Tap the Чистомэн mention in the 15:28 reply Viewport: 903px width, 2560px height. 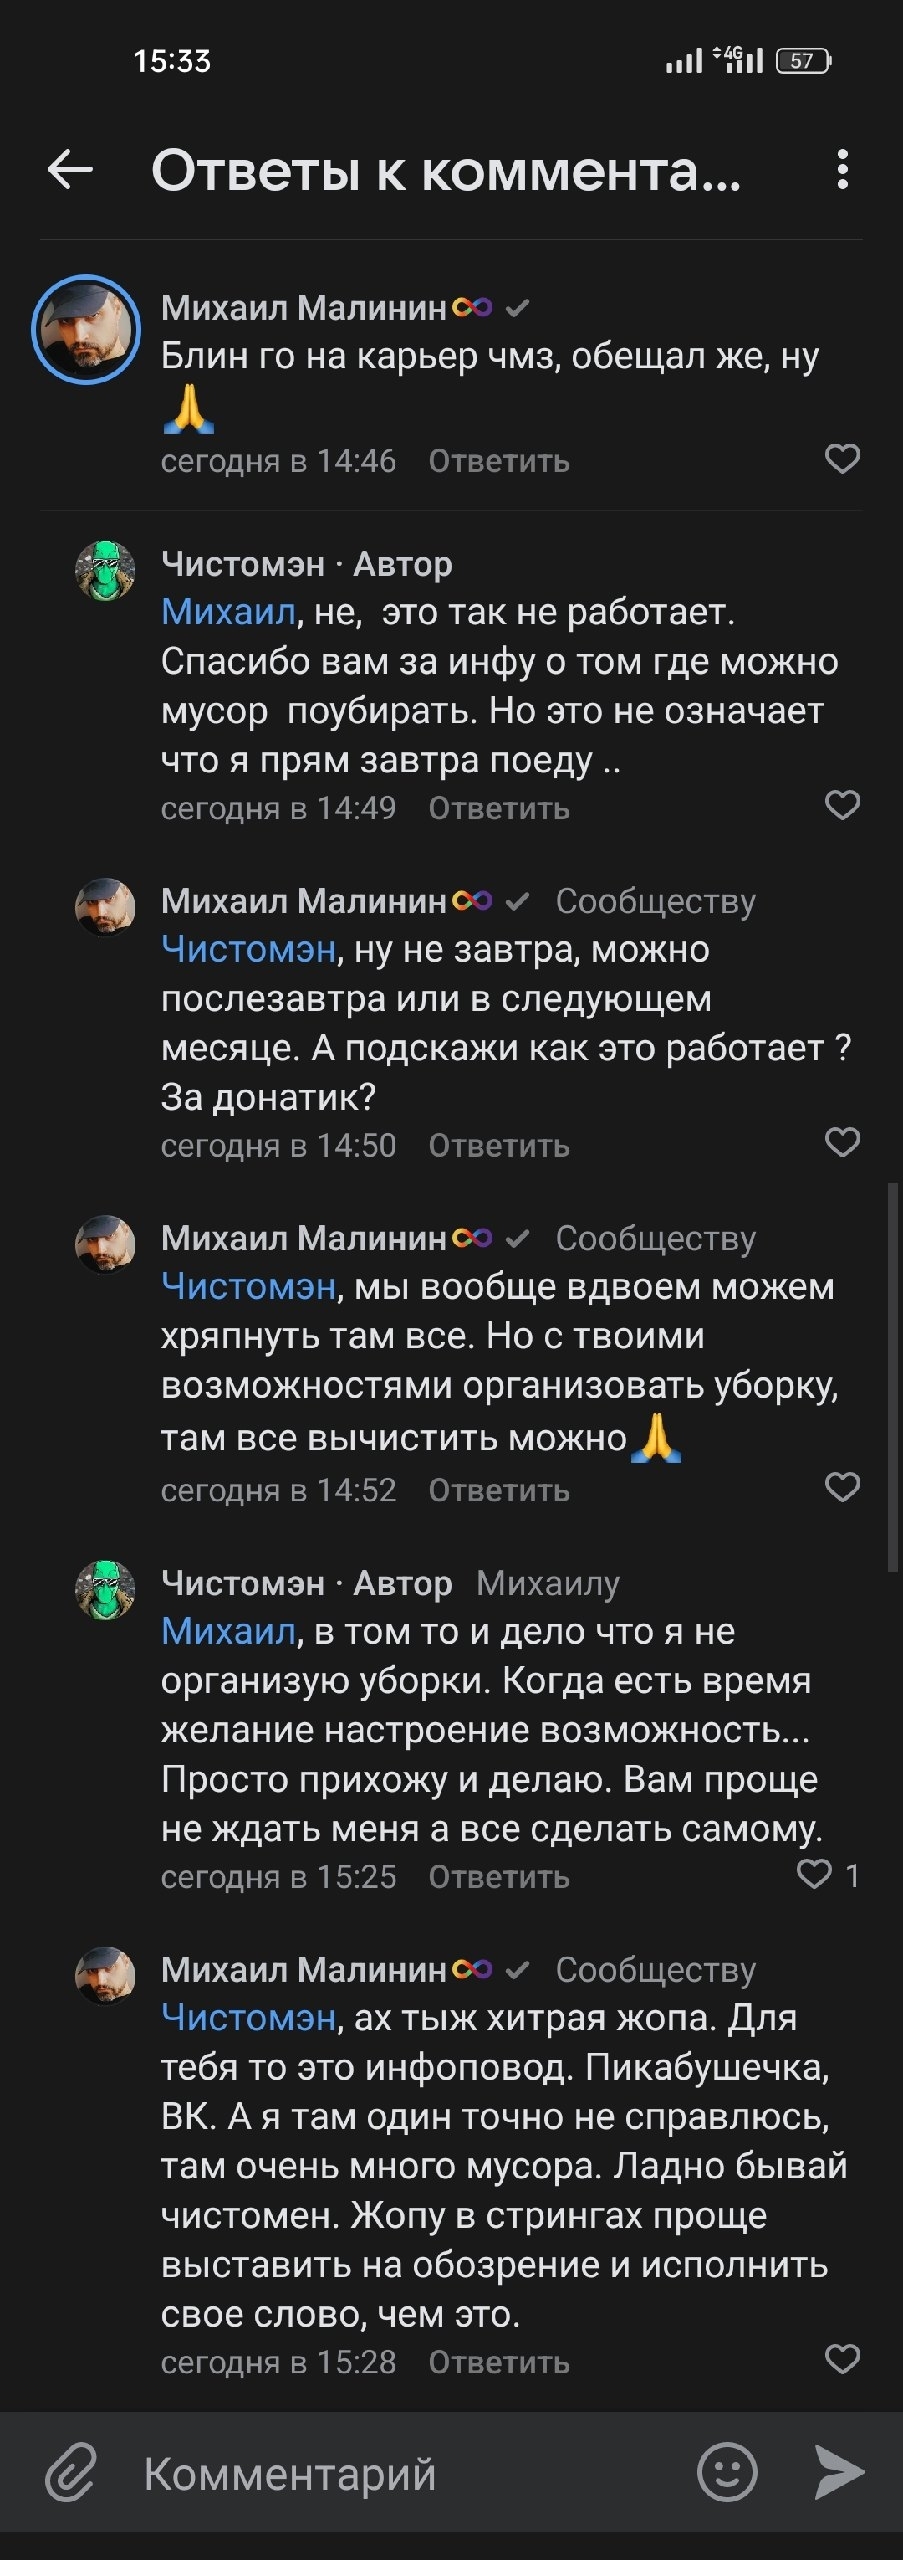(248, 2018)
